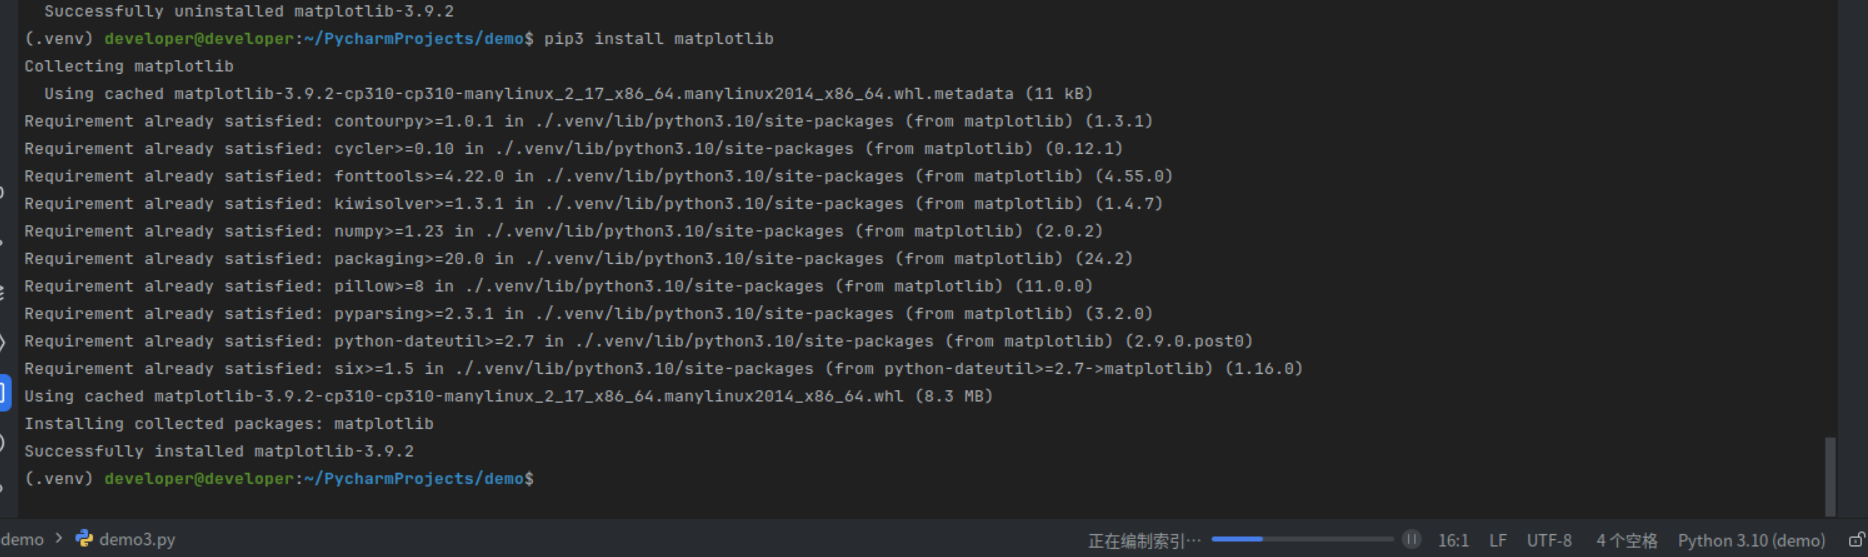Change the UTF-8 file encoding
Viewport: 1868px width, 557px height.
coord(1549,541)
